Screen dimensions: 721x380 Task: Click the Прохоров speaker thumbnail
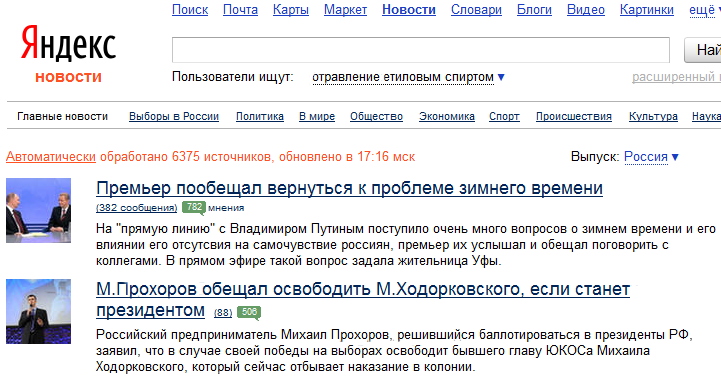[x=38, y=311]
